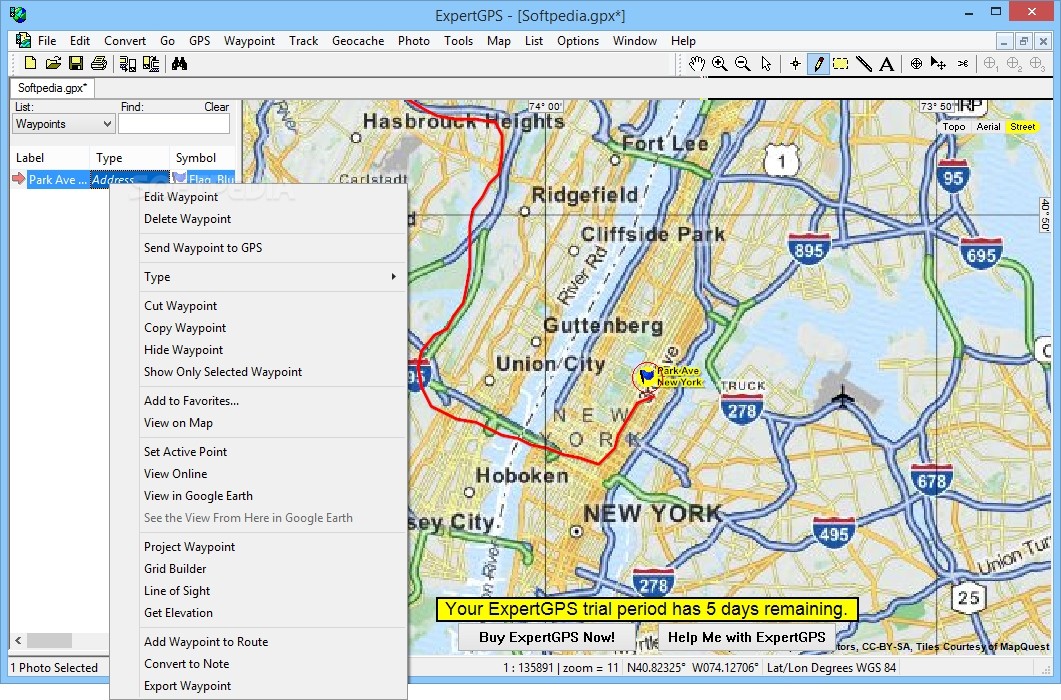Viewport: 1061px width, 700px height.
Task: Click the trial period remaining yellow notice
Action: pos(647,609)
